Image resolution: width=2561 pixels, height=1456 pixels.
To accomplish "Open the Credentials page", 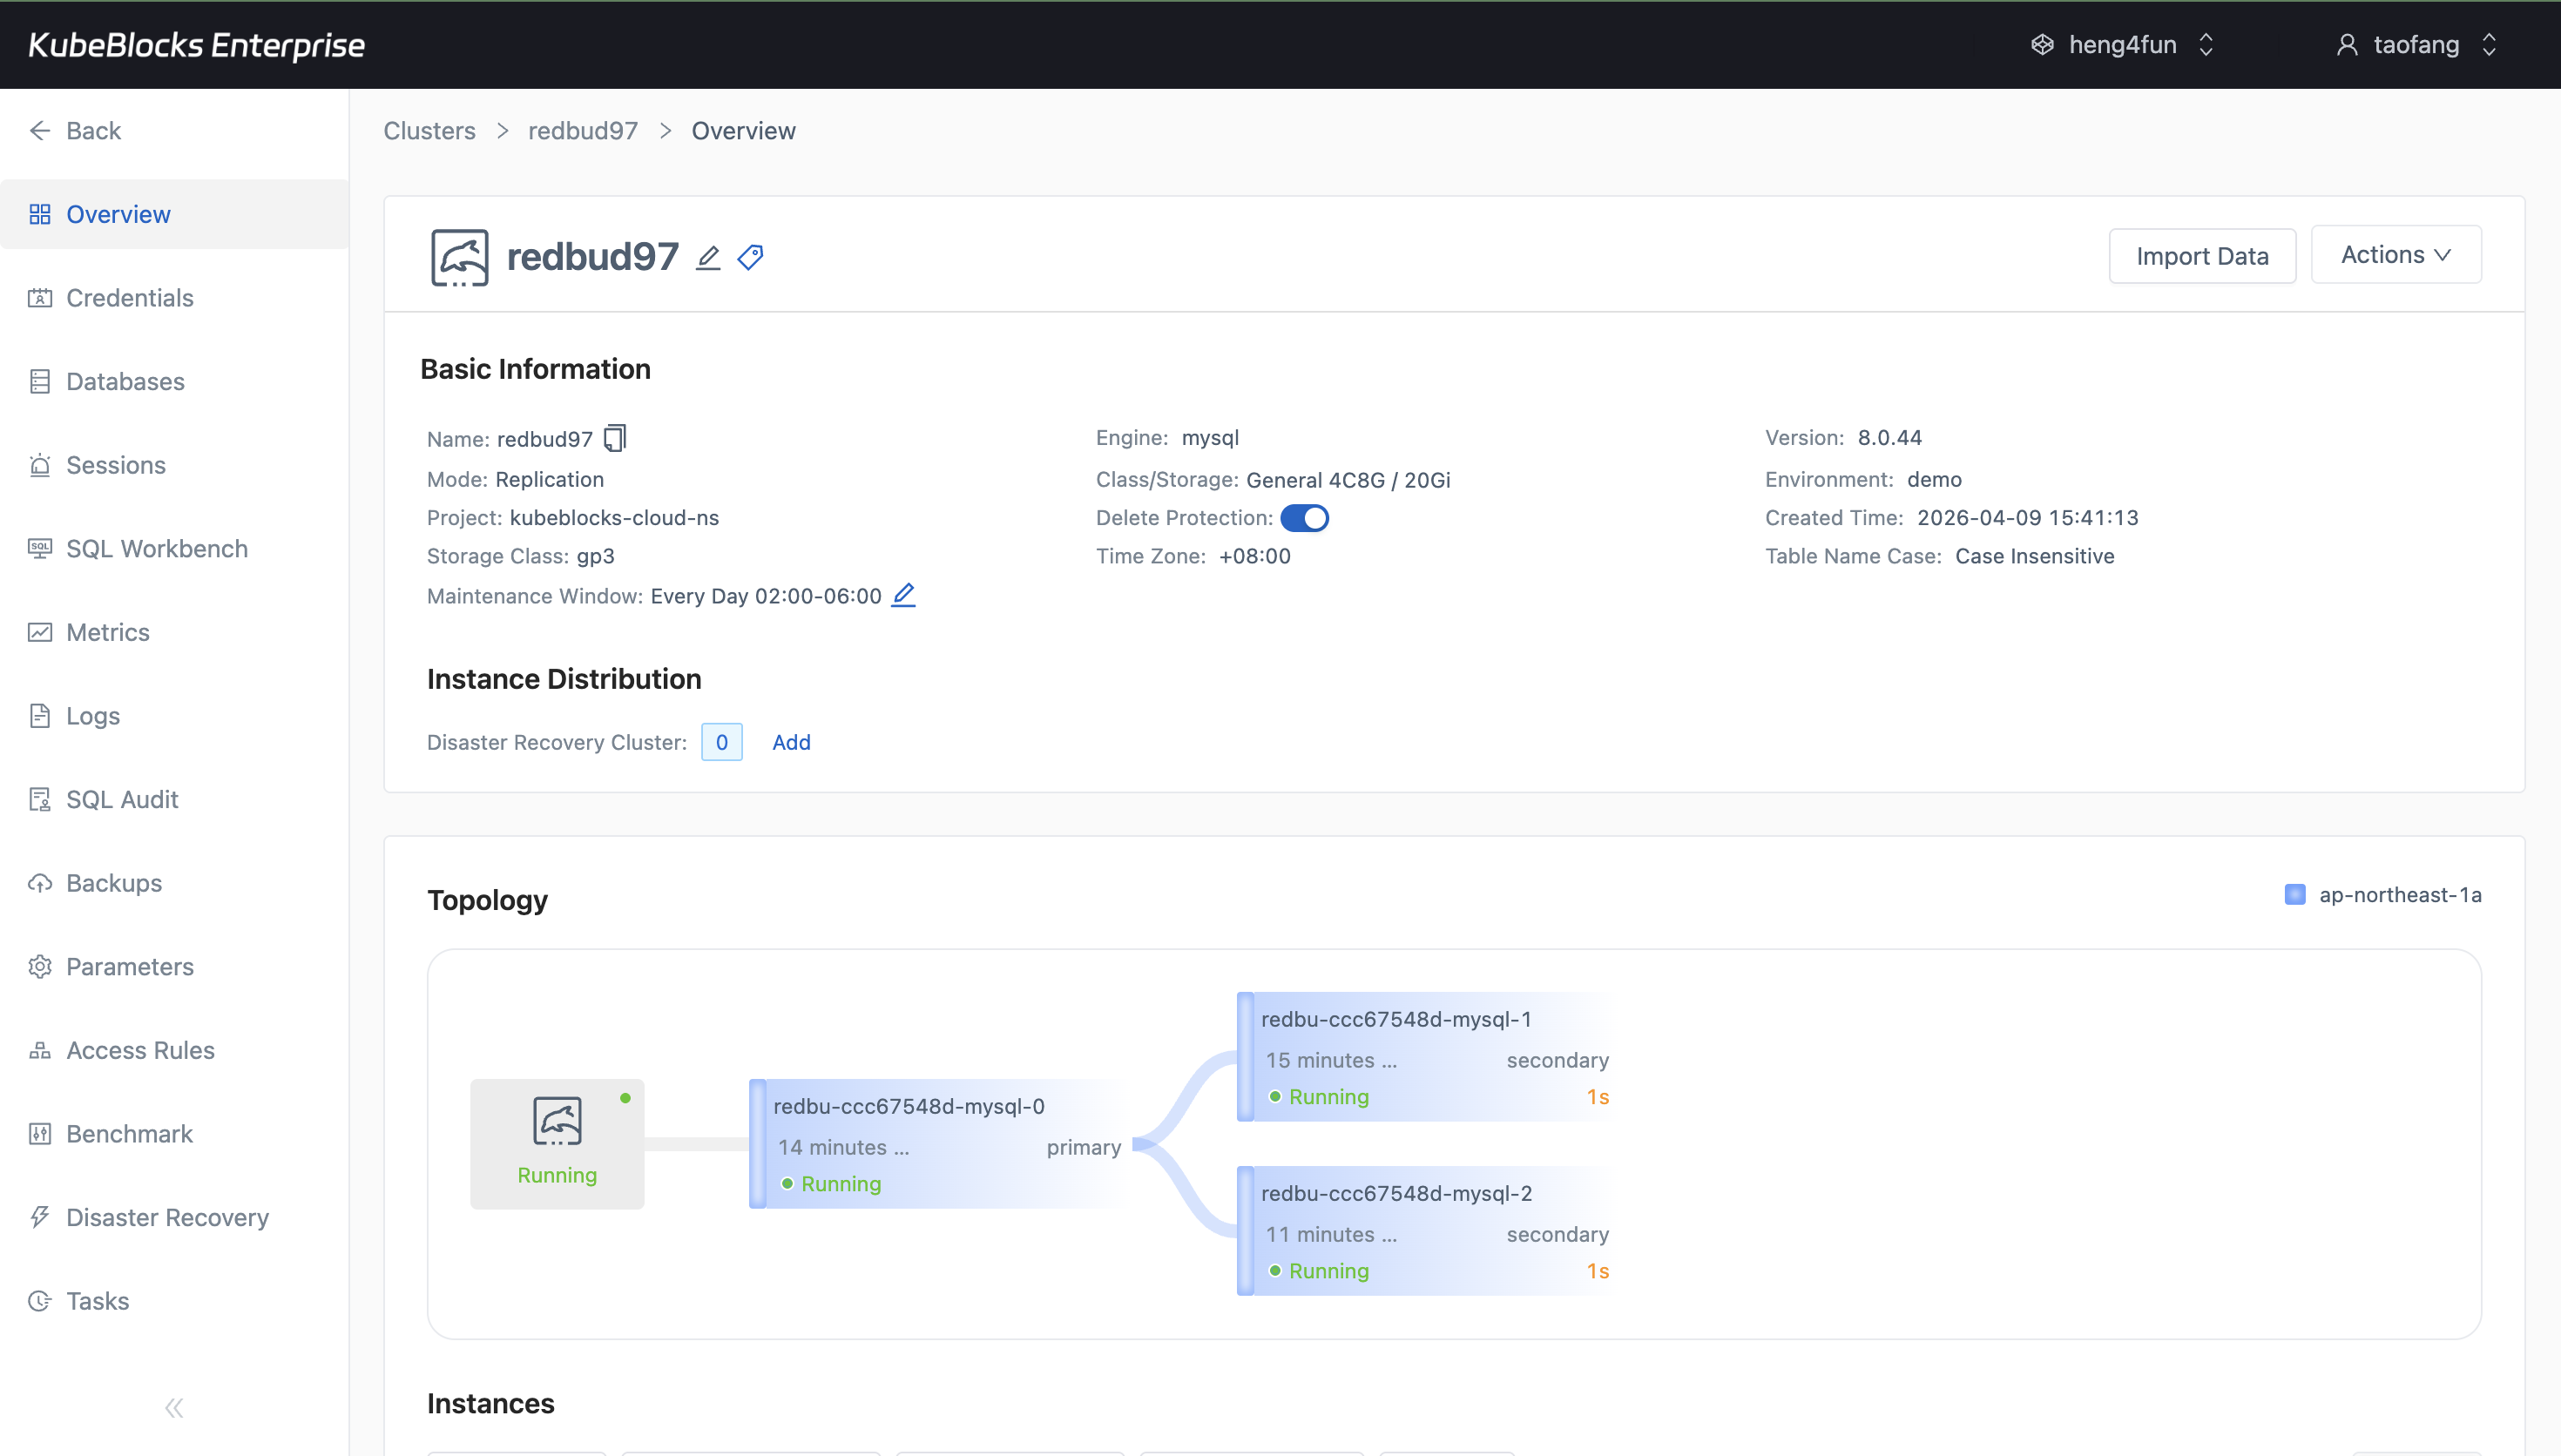I will (x=129, y=297).
